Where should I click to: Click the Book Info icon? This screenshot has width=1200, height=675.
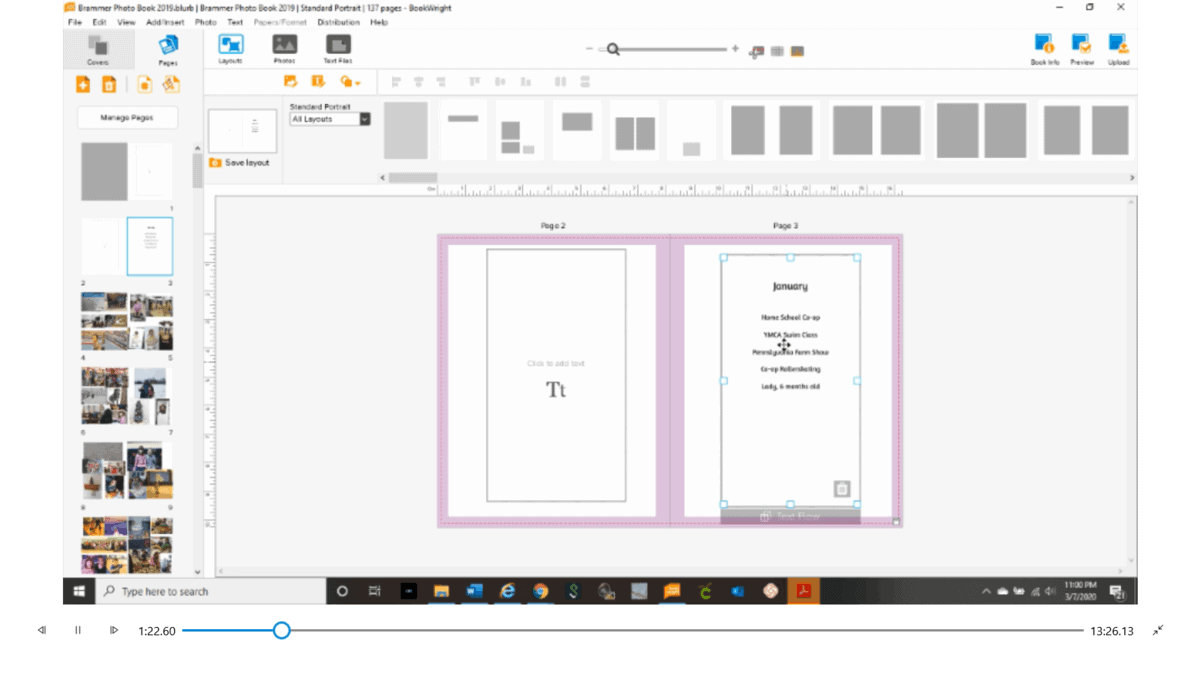[x=1044, y=47]
